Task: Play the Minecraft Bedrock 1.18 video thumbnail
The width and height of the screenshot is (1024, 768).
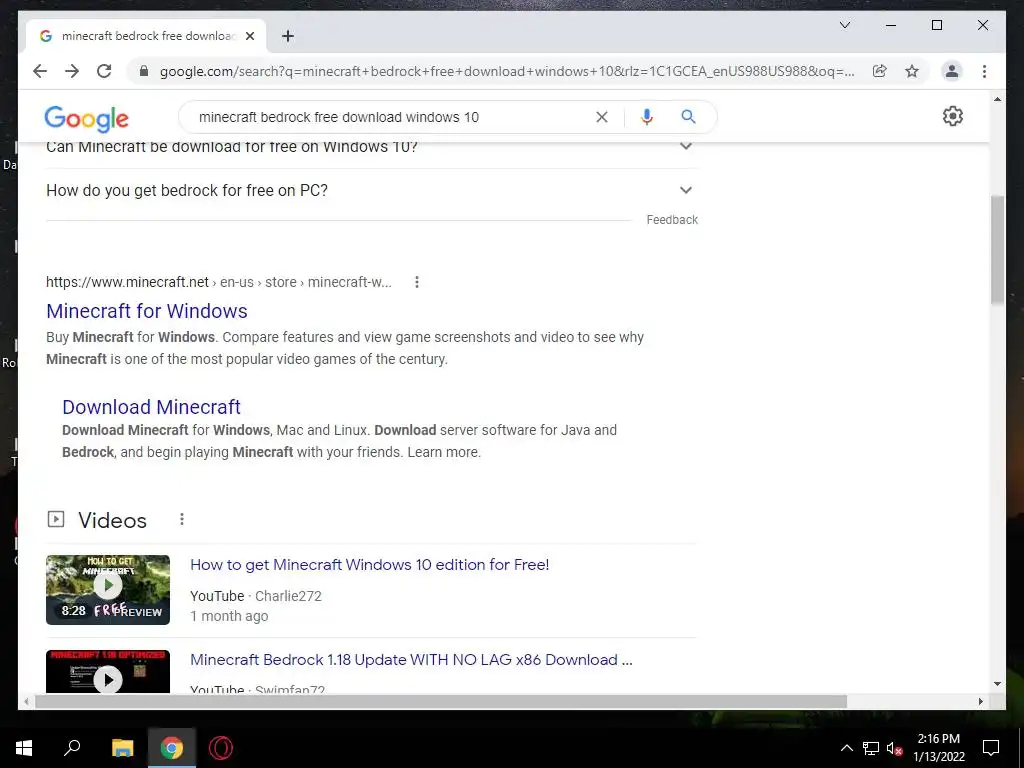Action: (108, 671)
